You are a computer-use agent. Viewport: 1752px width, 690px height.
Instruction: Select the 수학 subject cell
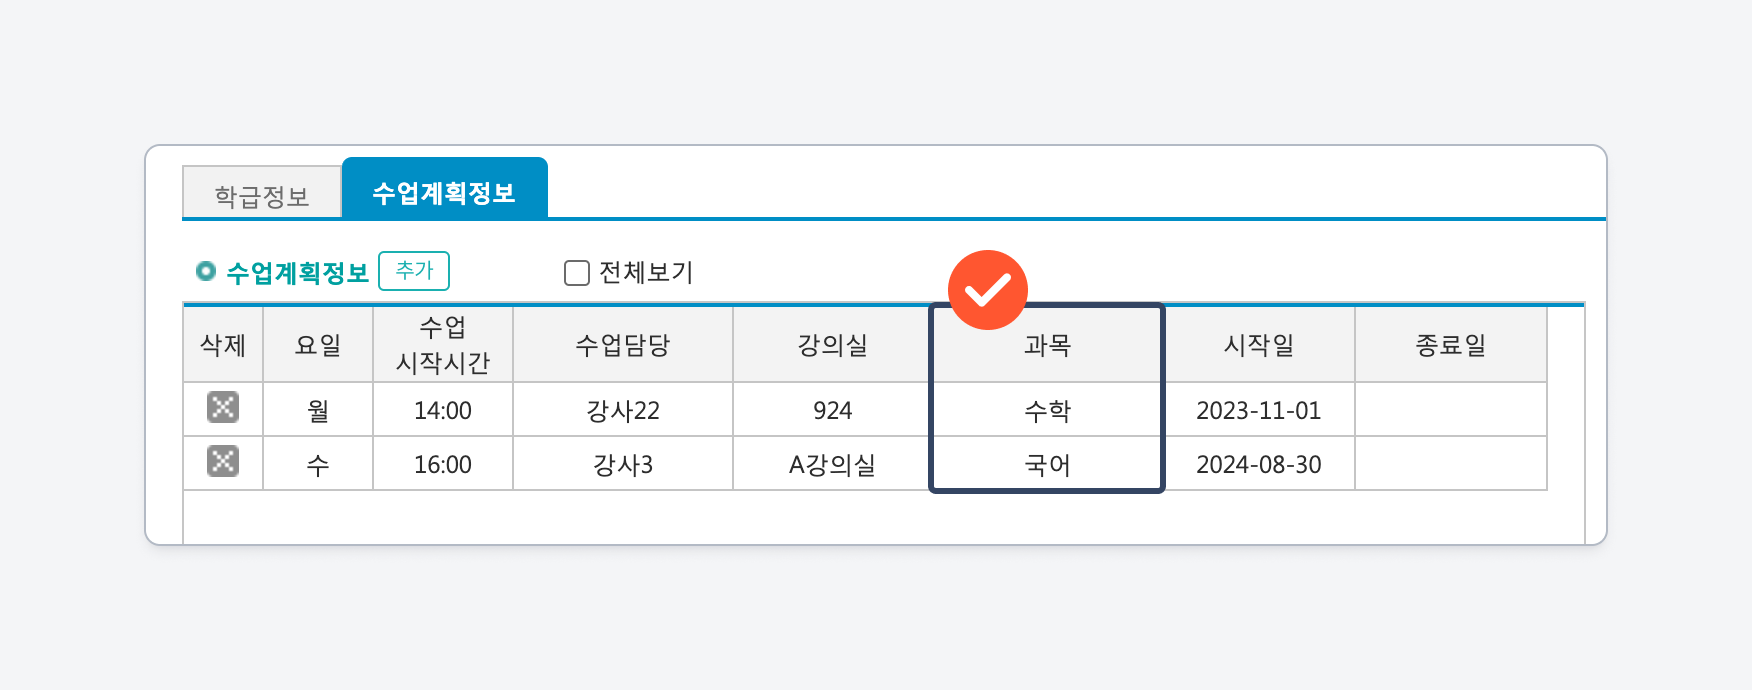tap(1047, 410)
